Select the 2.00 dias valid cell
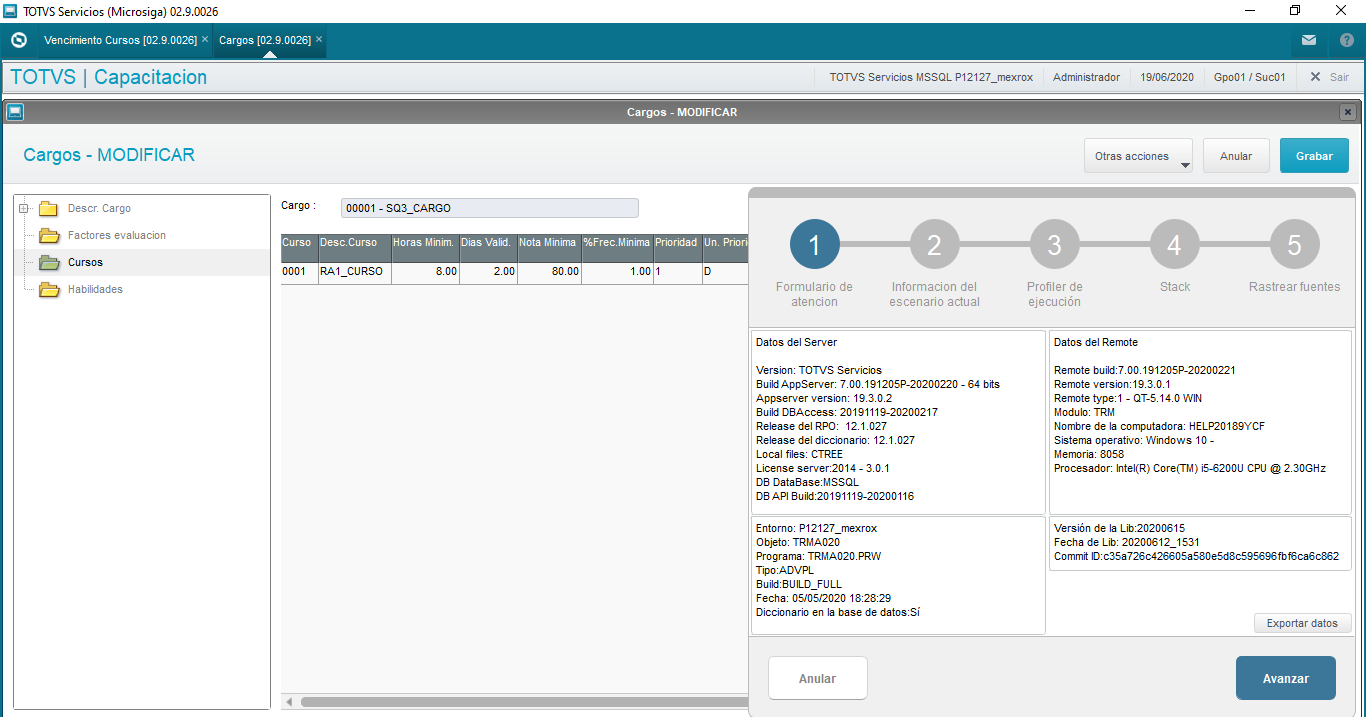This screenshot has width=1366, height=717. pyautogui.click(x=488, y=272)
